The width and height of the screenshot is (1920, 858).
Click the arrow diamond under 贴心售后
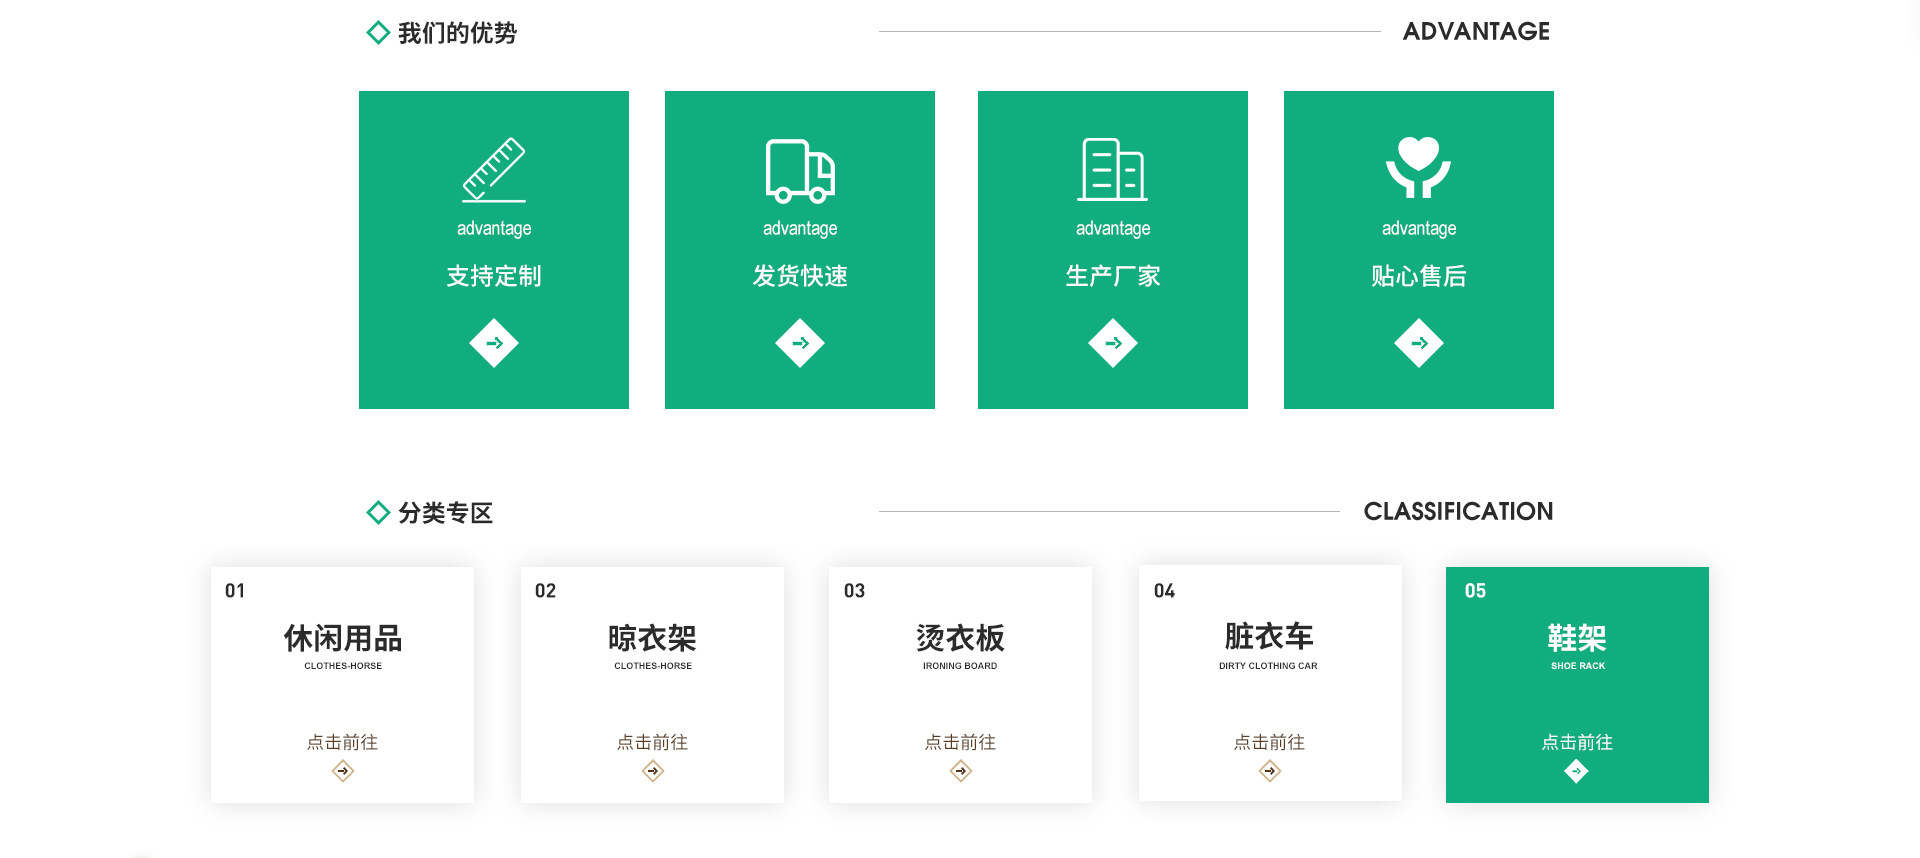1419,343
